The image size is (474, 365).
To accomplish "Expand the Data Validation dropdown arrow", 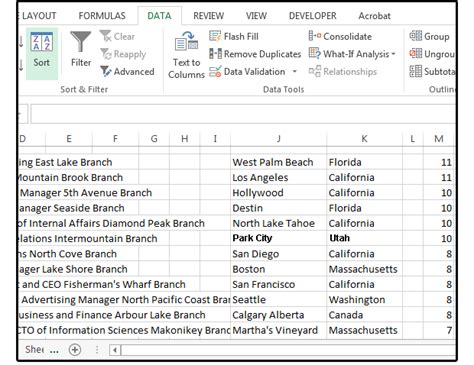I will click(294, 71).
